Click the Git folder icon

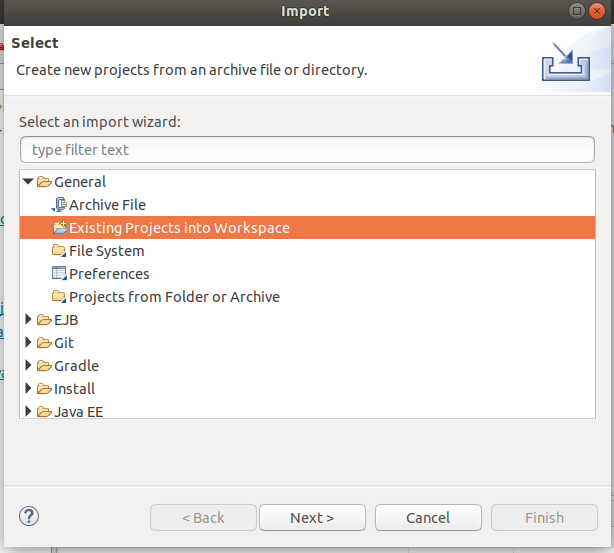tap(44, 343)
